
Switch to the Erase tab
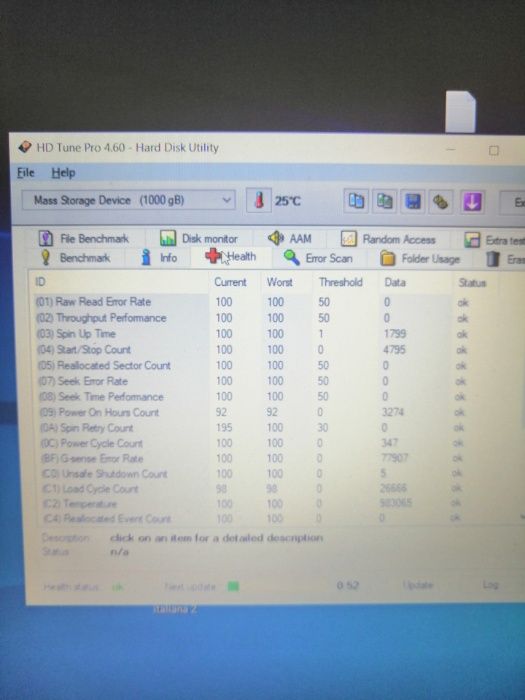504,259
